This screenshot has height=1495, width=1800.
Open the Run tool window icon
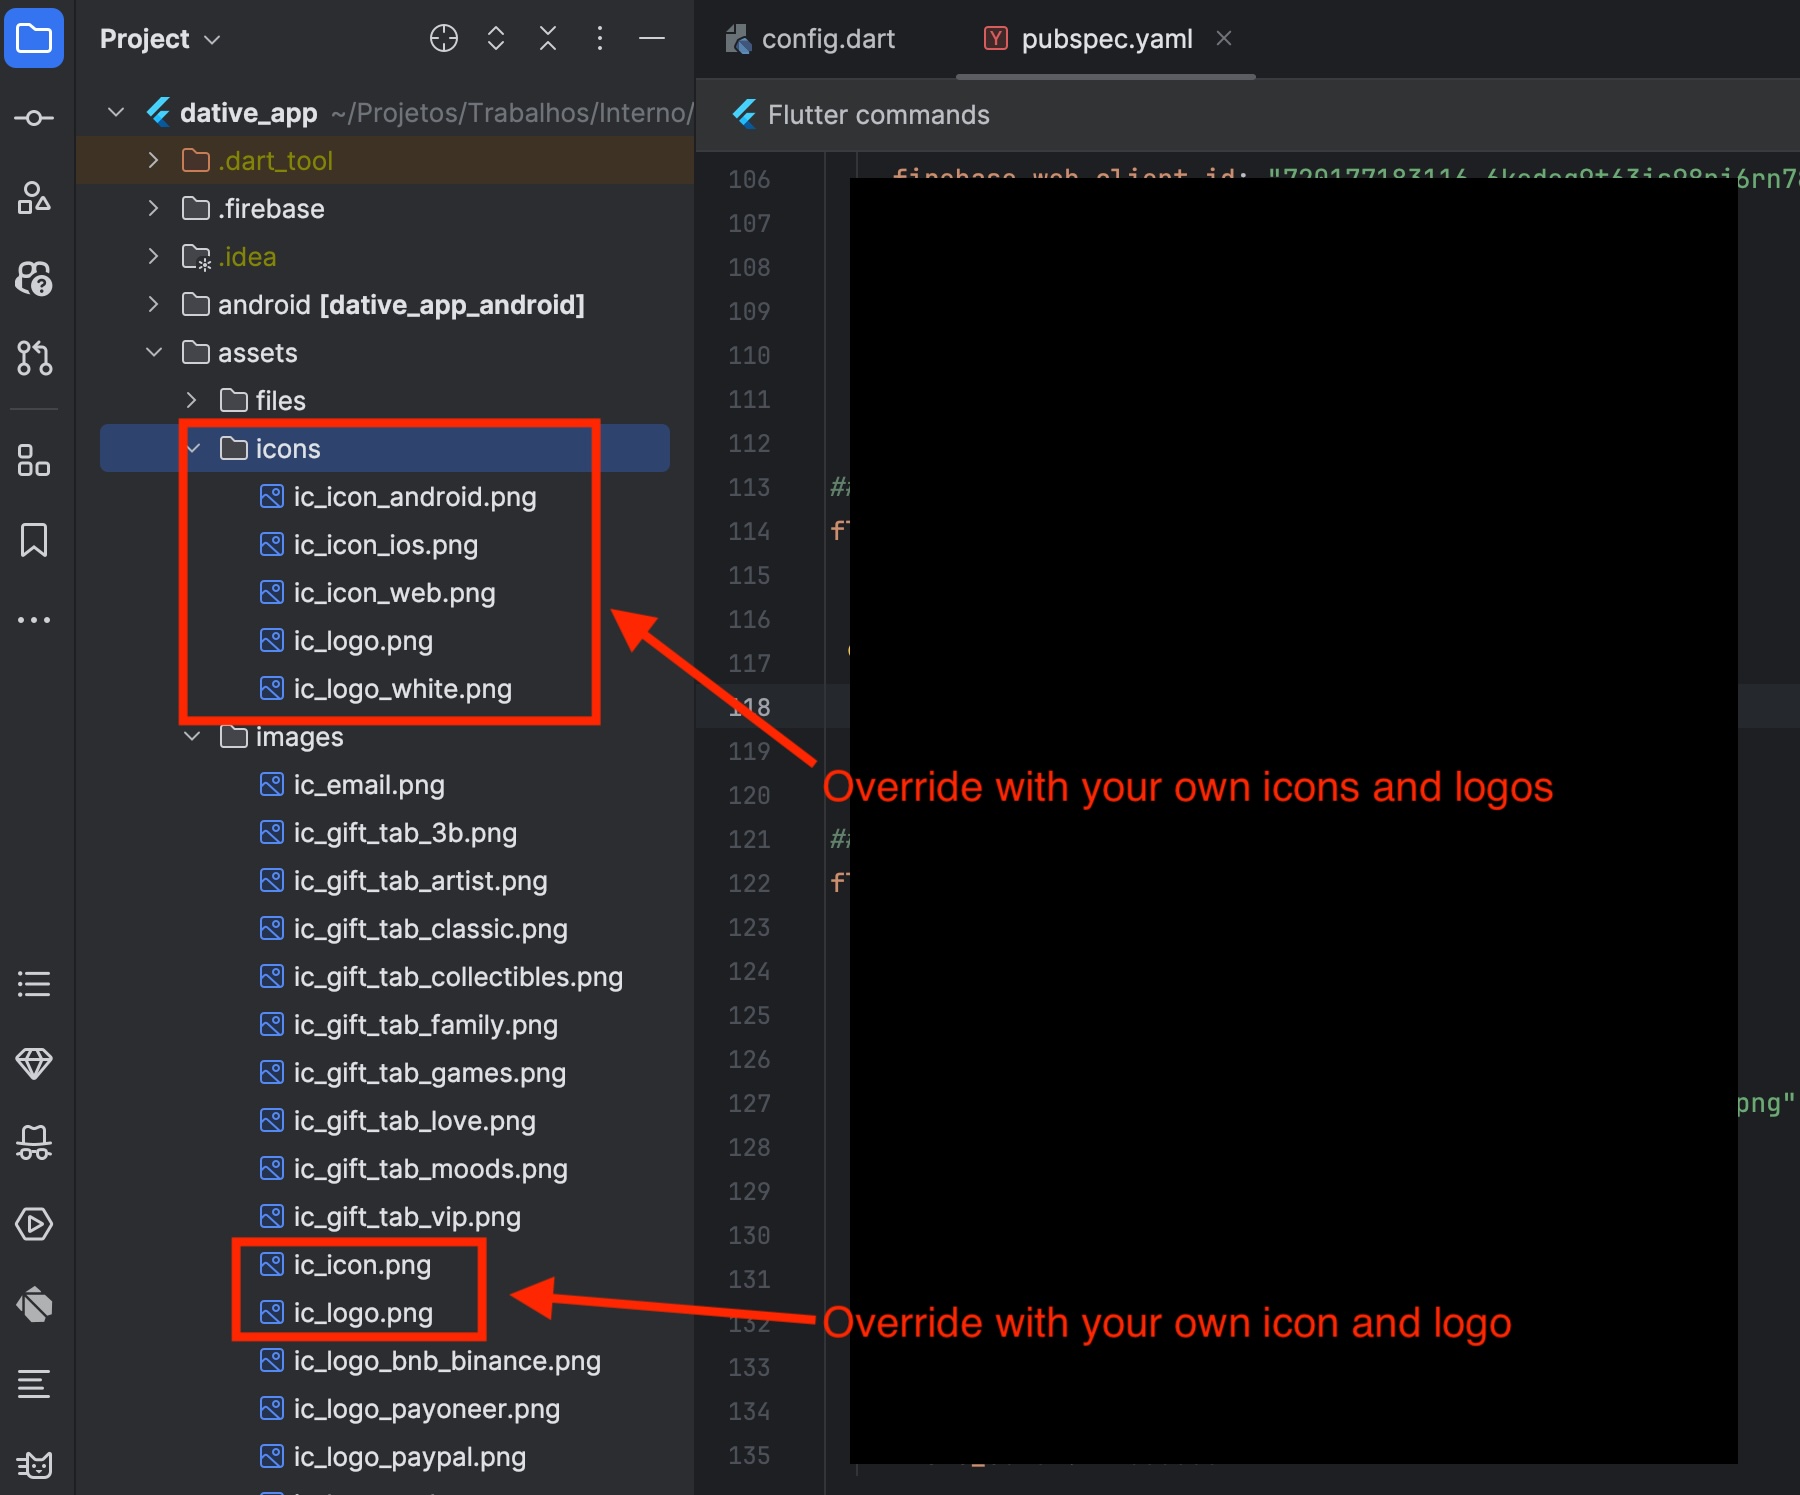pyautogui.click(x=34, y=1224)
